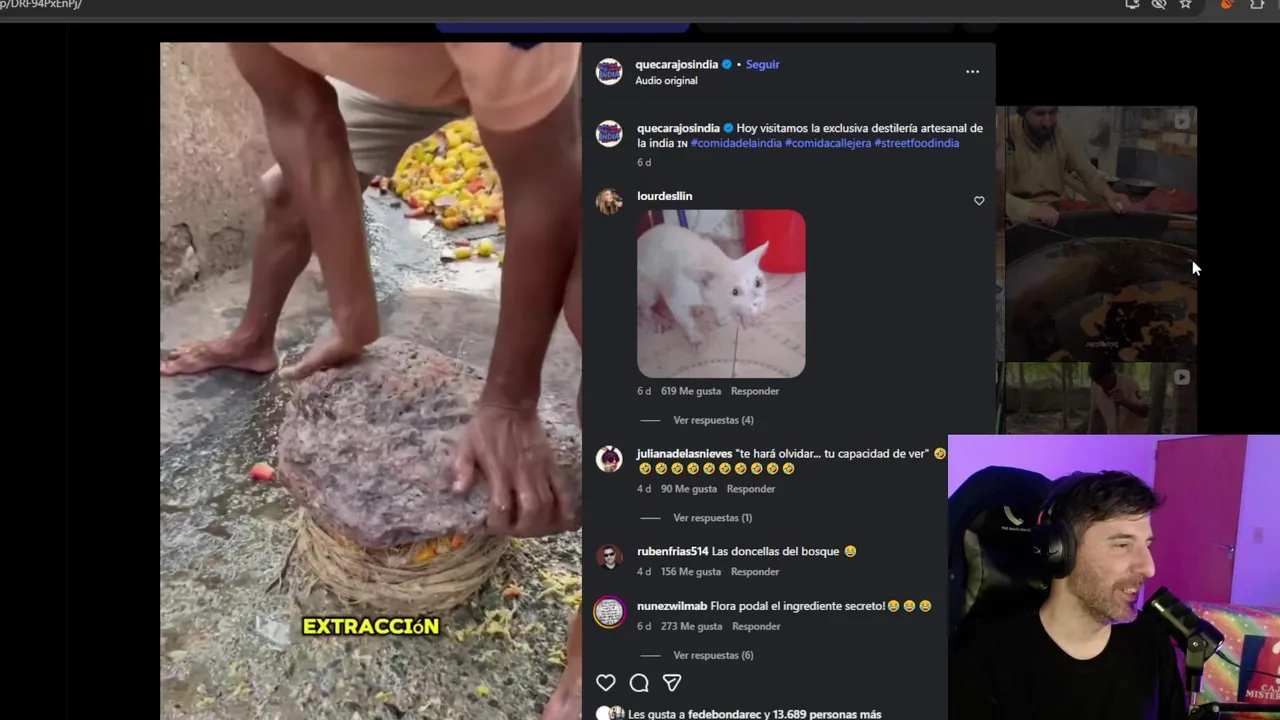
Task: Open the cat GIF in lourdesllin's comment
Action: pyautogui.click(x=721, y=294)
